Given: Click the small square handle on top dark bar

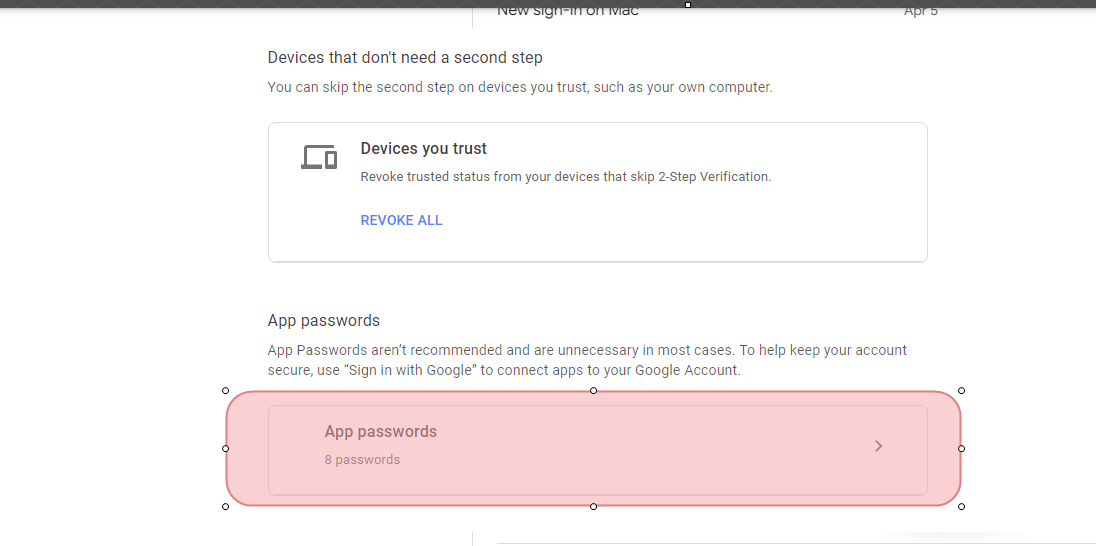Looking at the screenshot, I should (x=688, y=5).
